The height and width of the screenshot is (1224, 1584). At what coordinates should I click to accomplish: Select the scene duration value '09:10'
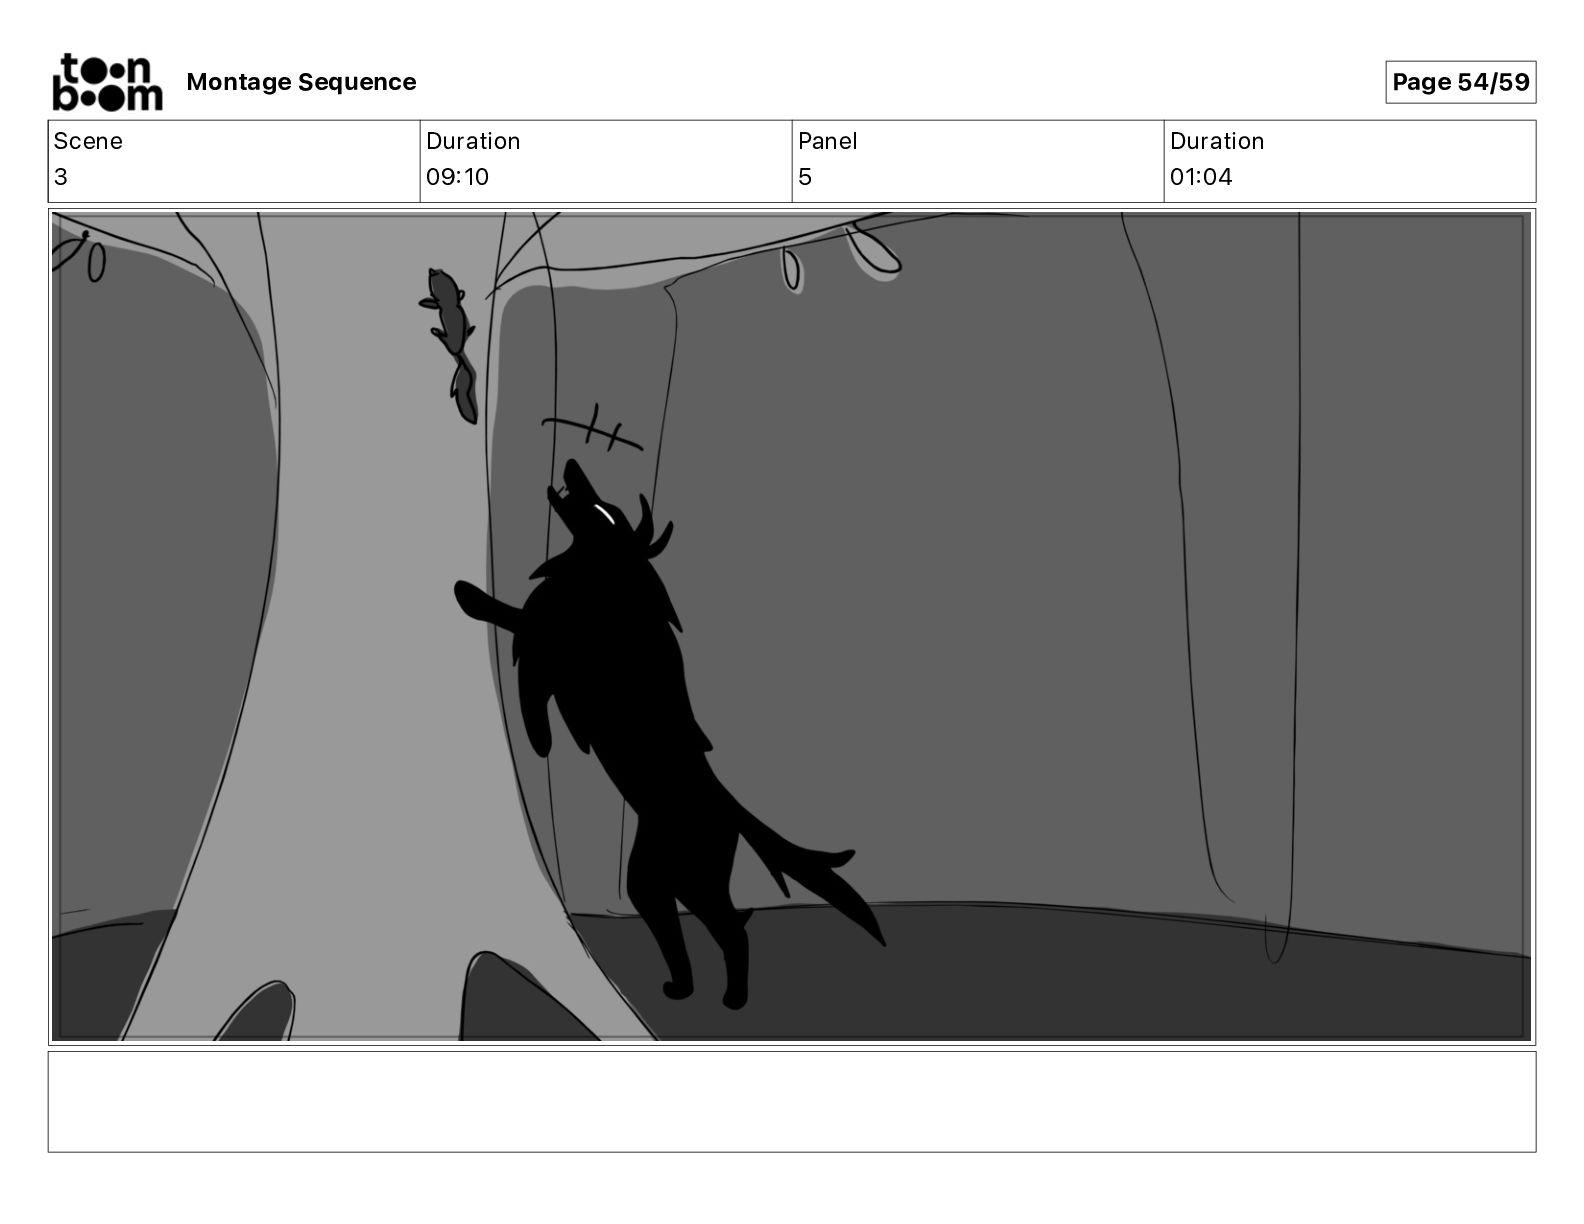(457, 177)
